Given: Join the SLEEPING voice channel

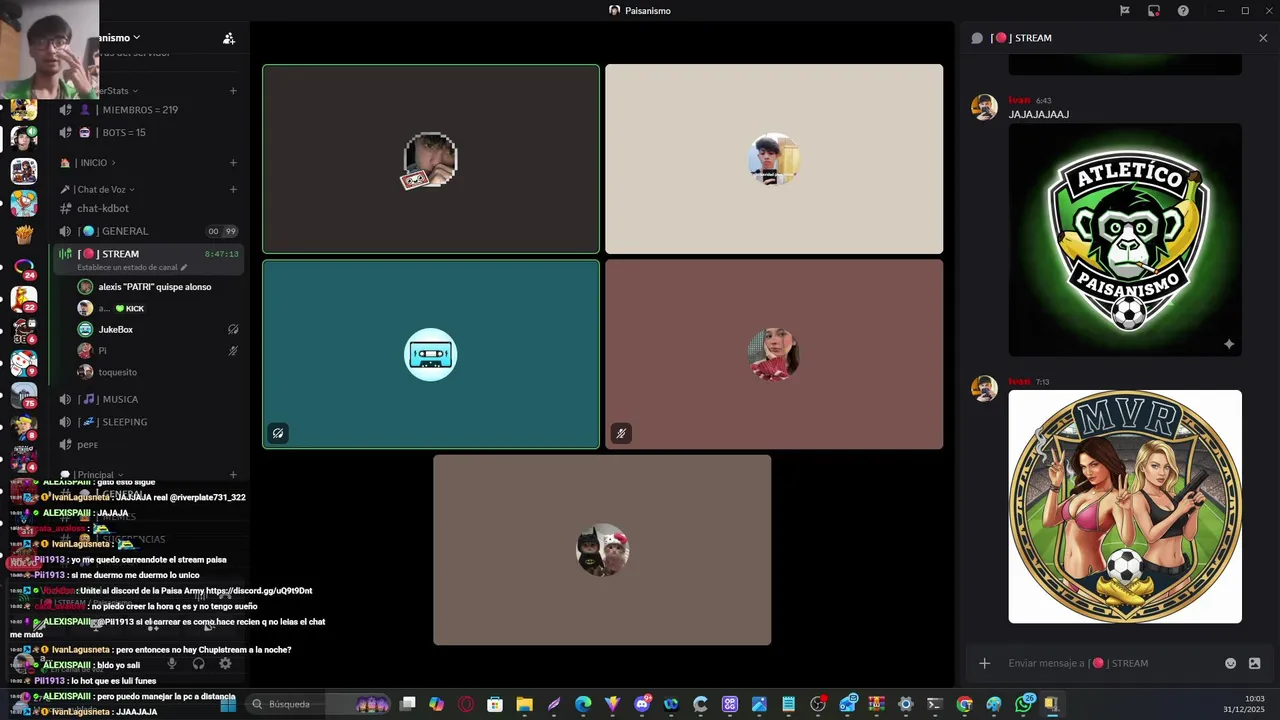Looking at the screenshot, I should tap(148, 422).
